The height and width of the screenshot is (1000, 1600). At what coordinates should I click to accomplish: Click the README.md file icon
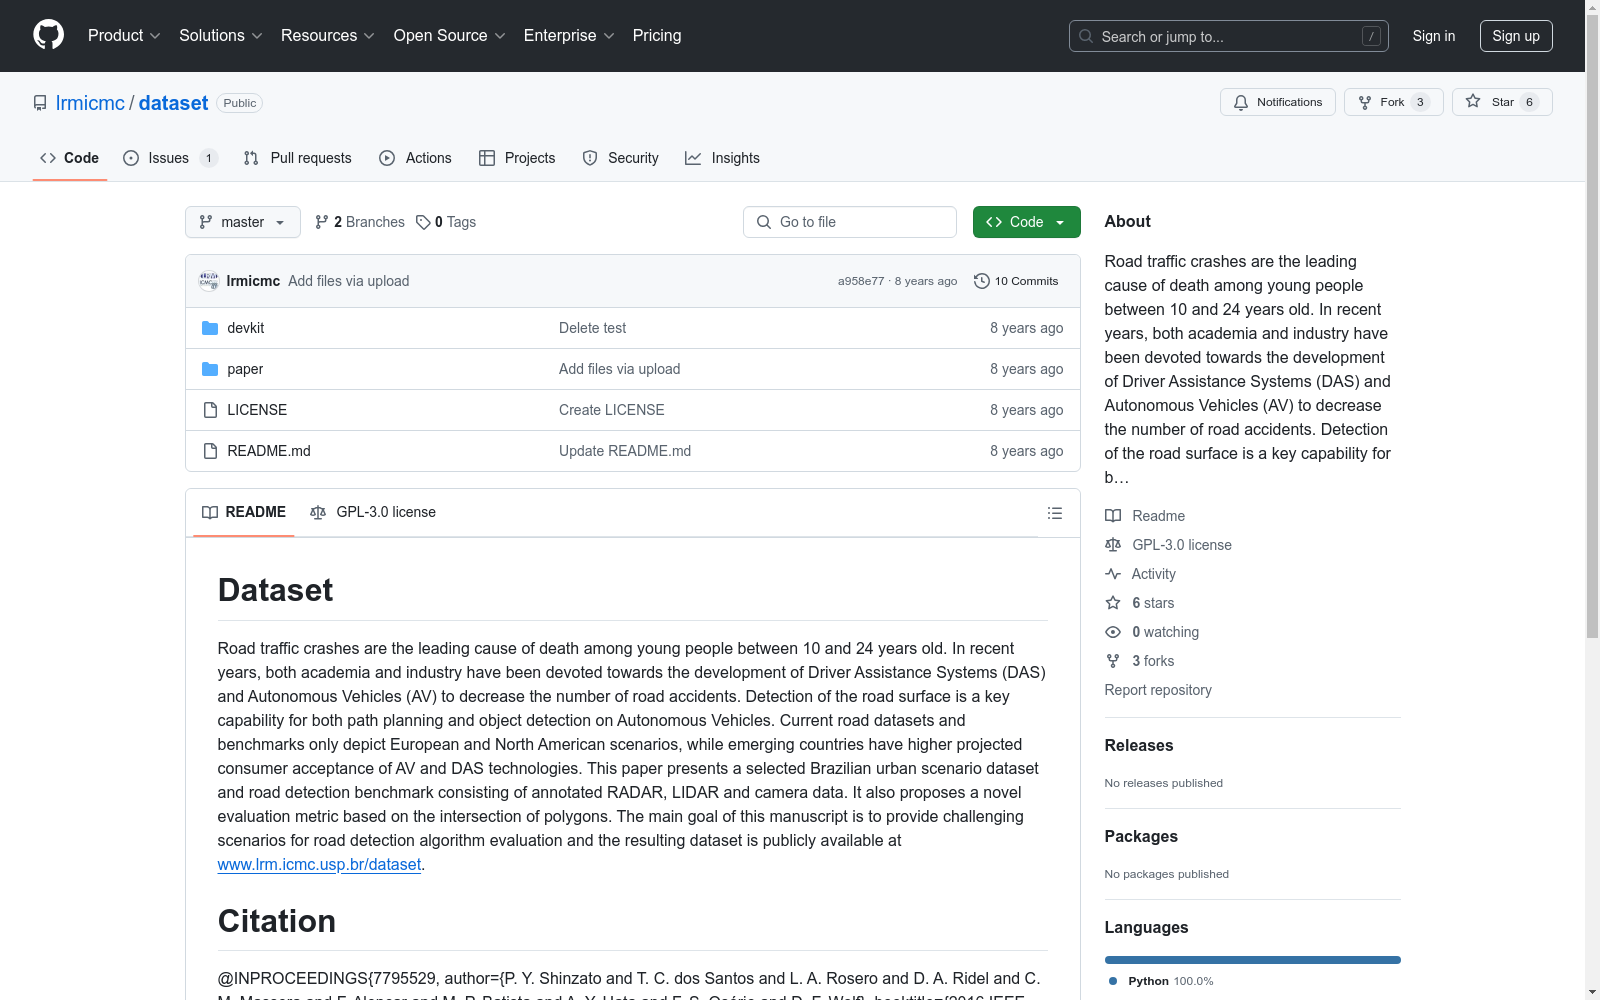pos(210,451)
